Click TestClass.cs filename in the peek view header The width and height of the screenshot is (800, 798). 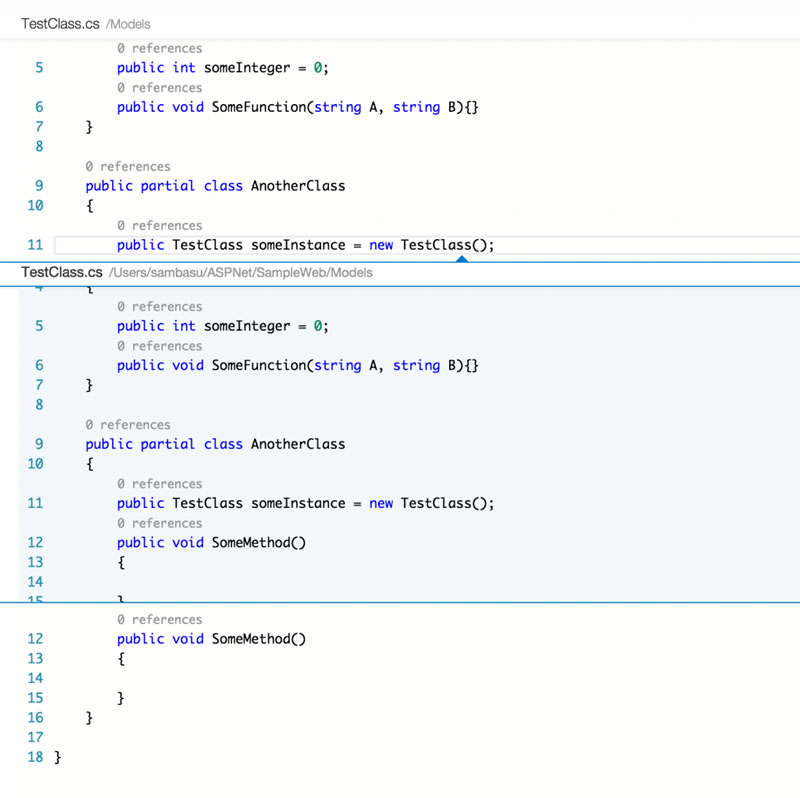(61, 272)
